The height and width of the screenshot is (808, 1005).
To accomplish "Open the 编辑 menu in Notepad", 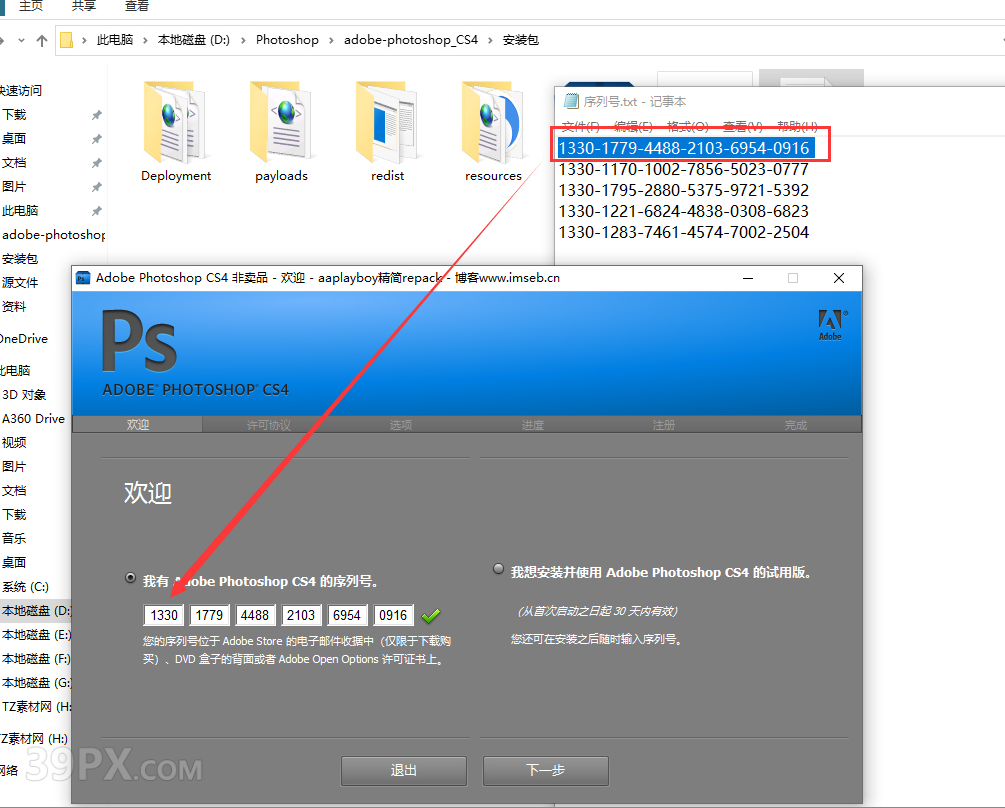I will [x=631, y=126].
